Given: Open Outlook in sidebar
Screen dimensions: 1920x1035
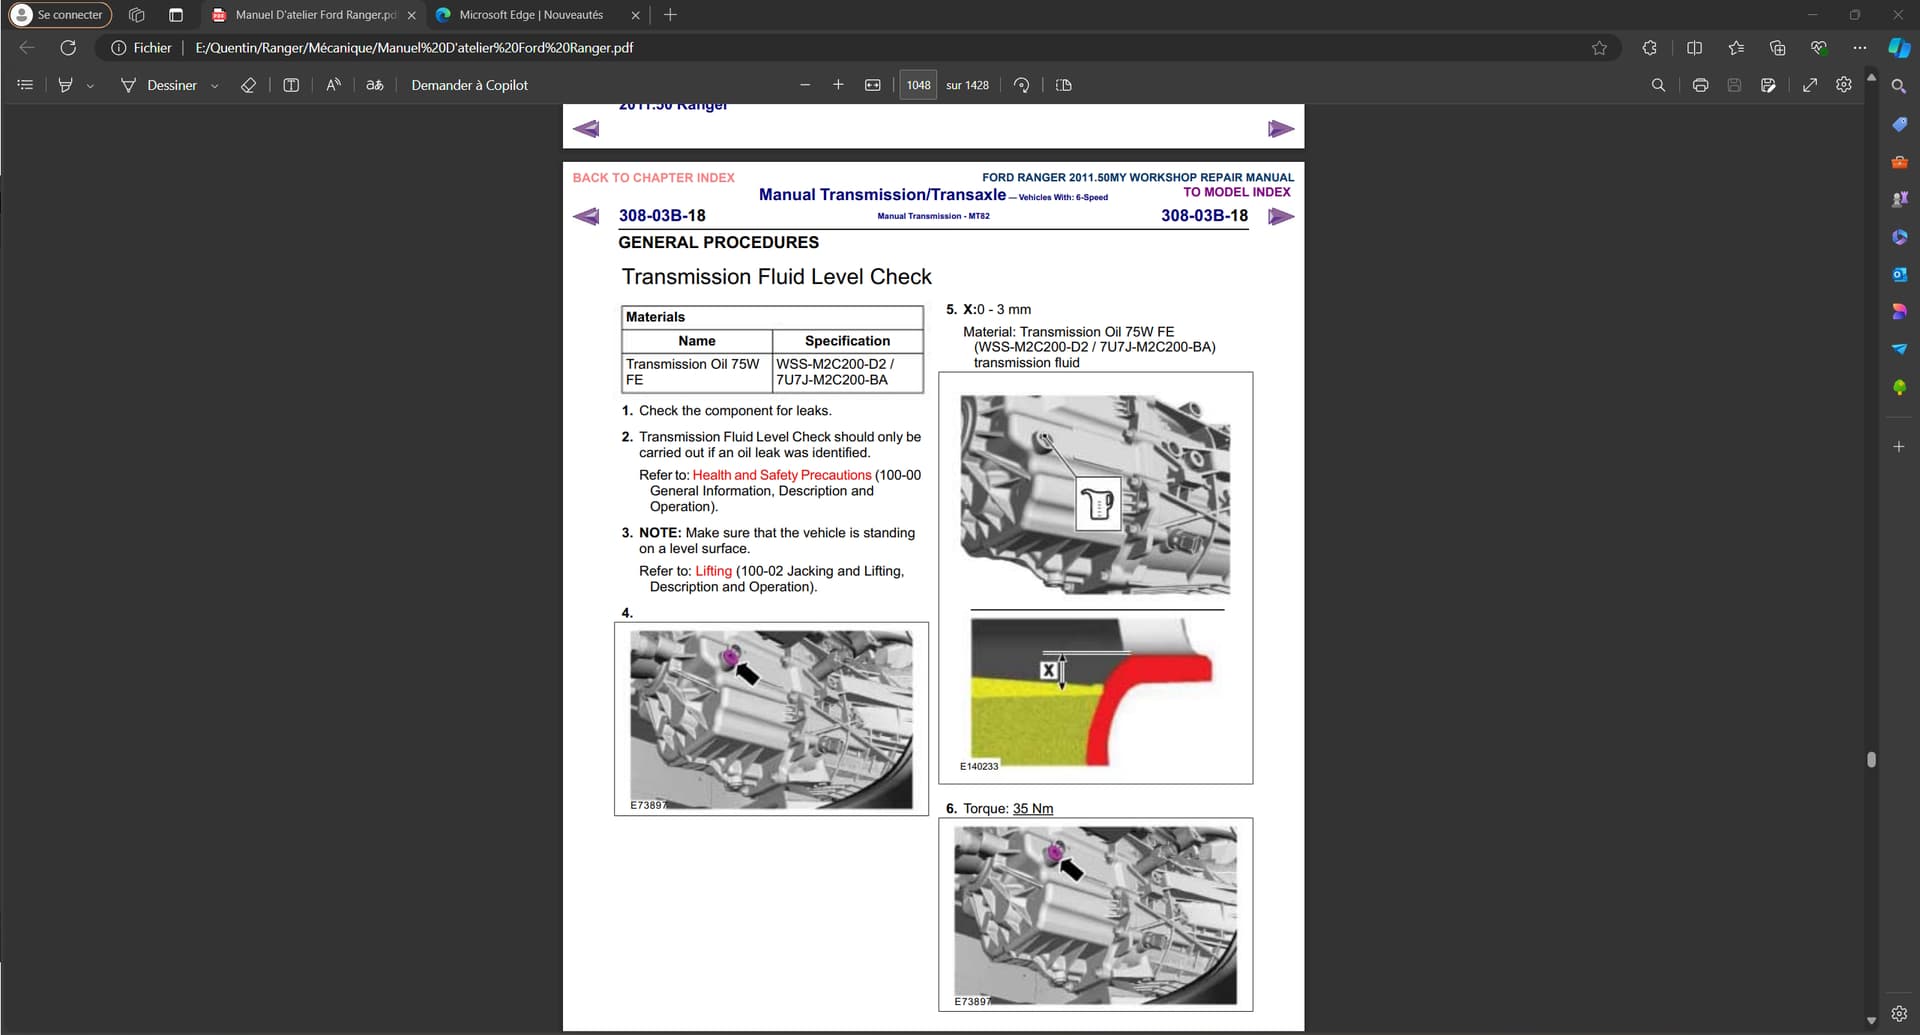Looking at the screenshot, I should tap(1899, 274).
